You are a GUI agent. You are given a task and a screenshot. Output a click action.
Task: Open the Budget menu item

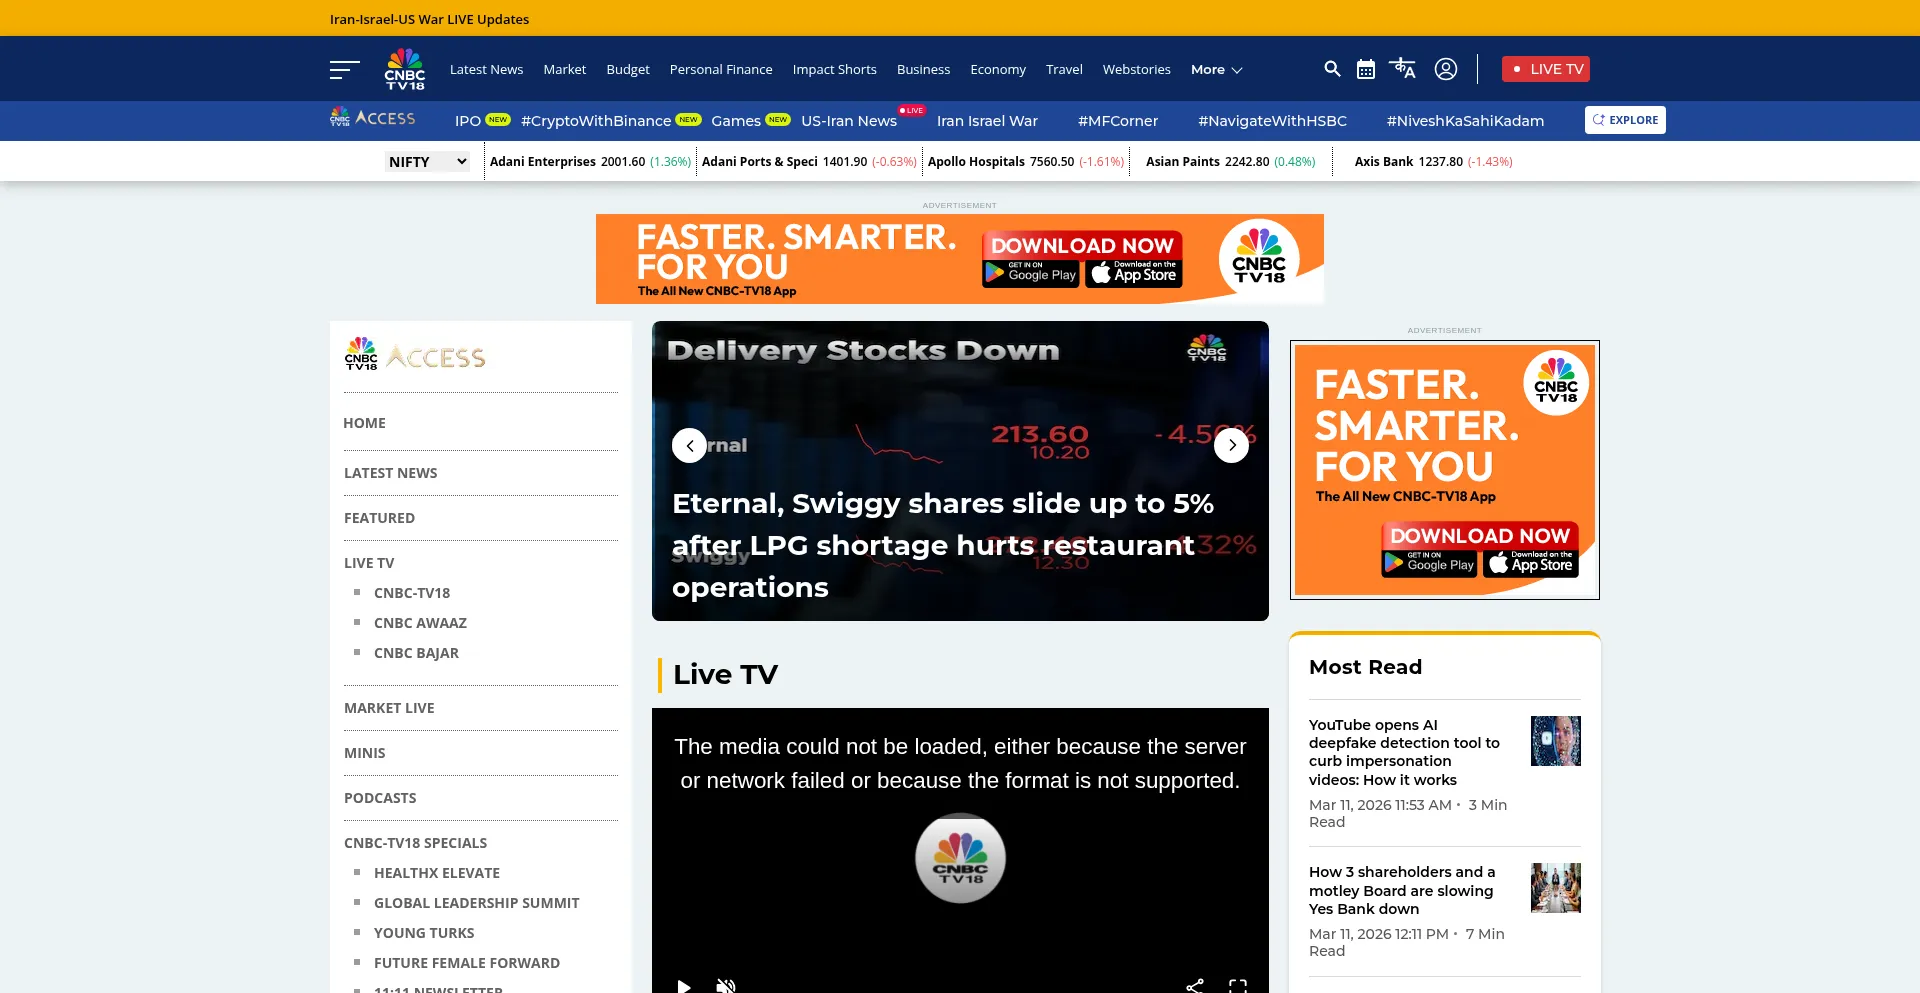tap(628, 69)
